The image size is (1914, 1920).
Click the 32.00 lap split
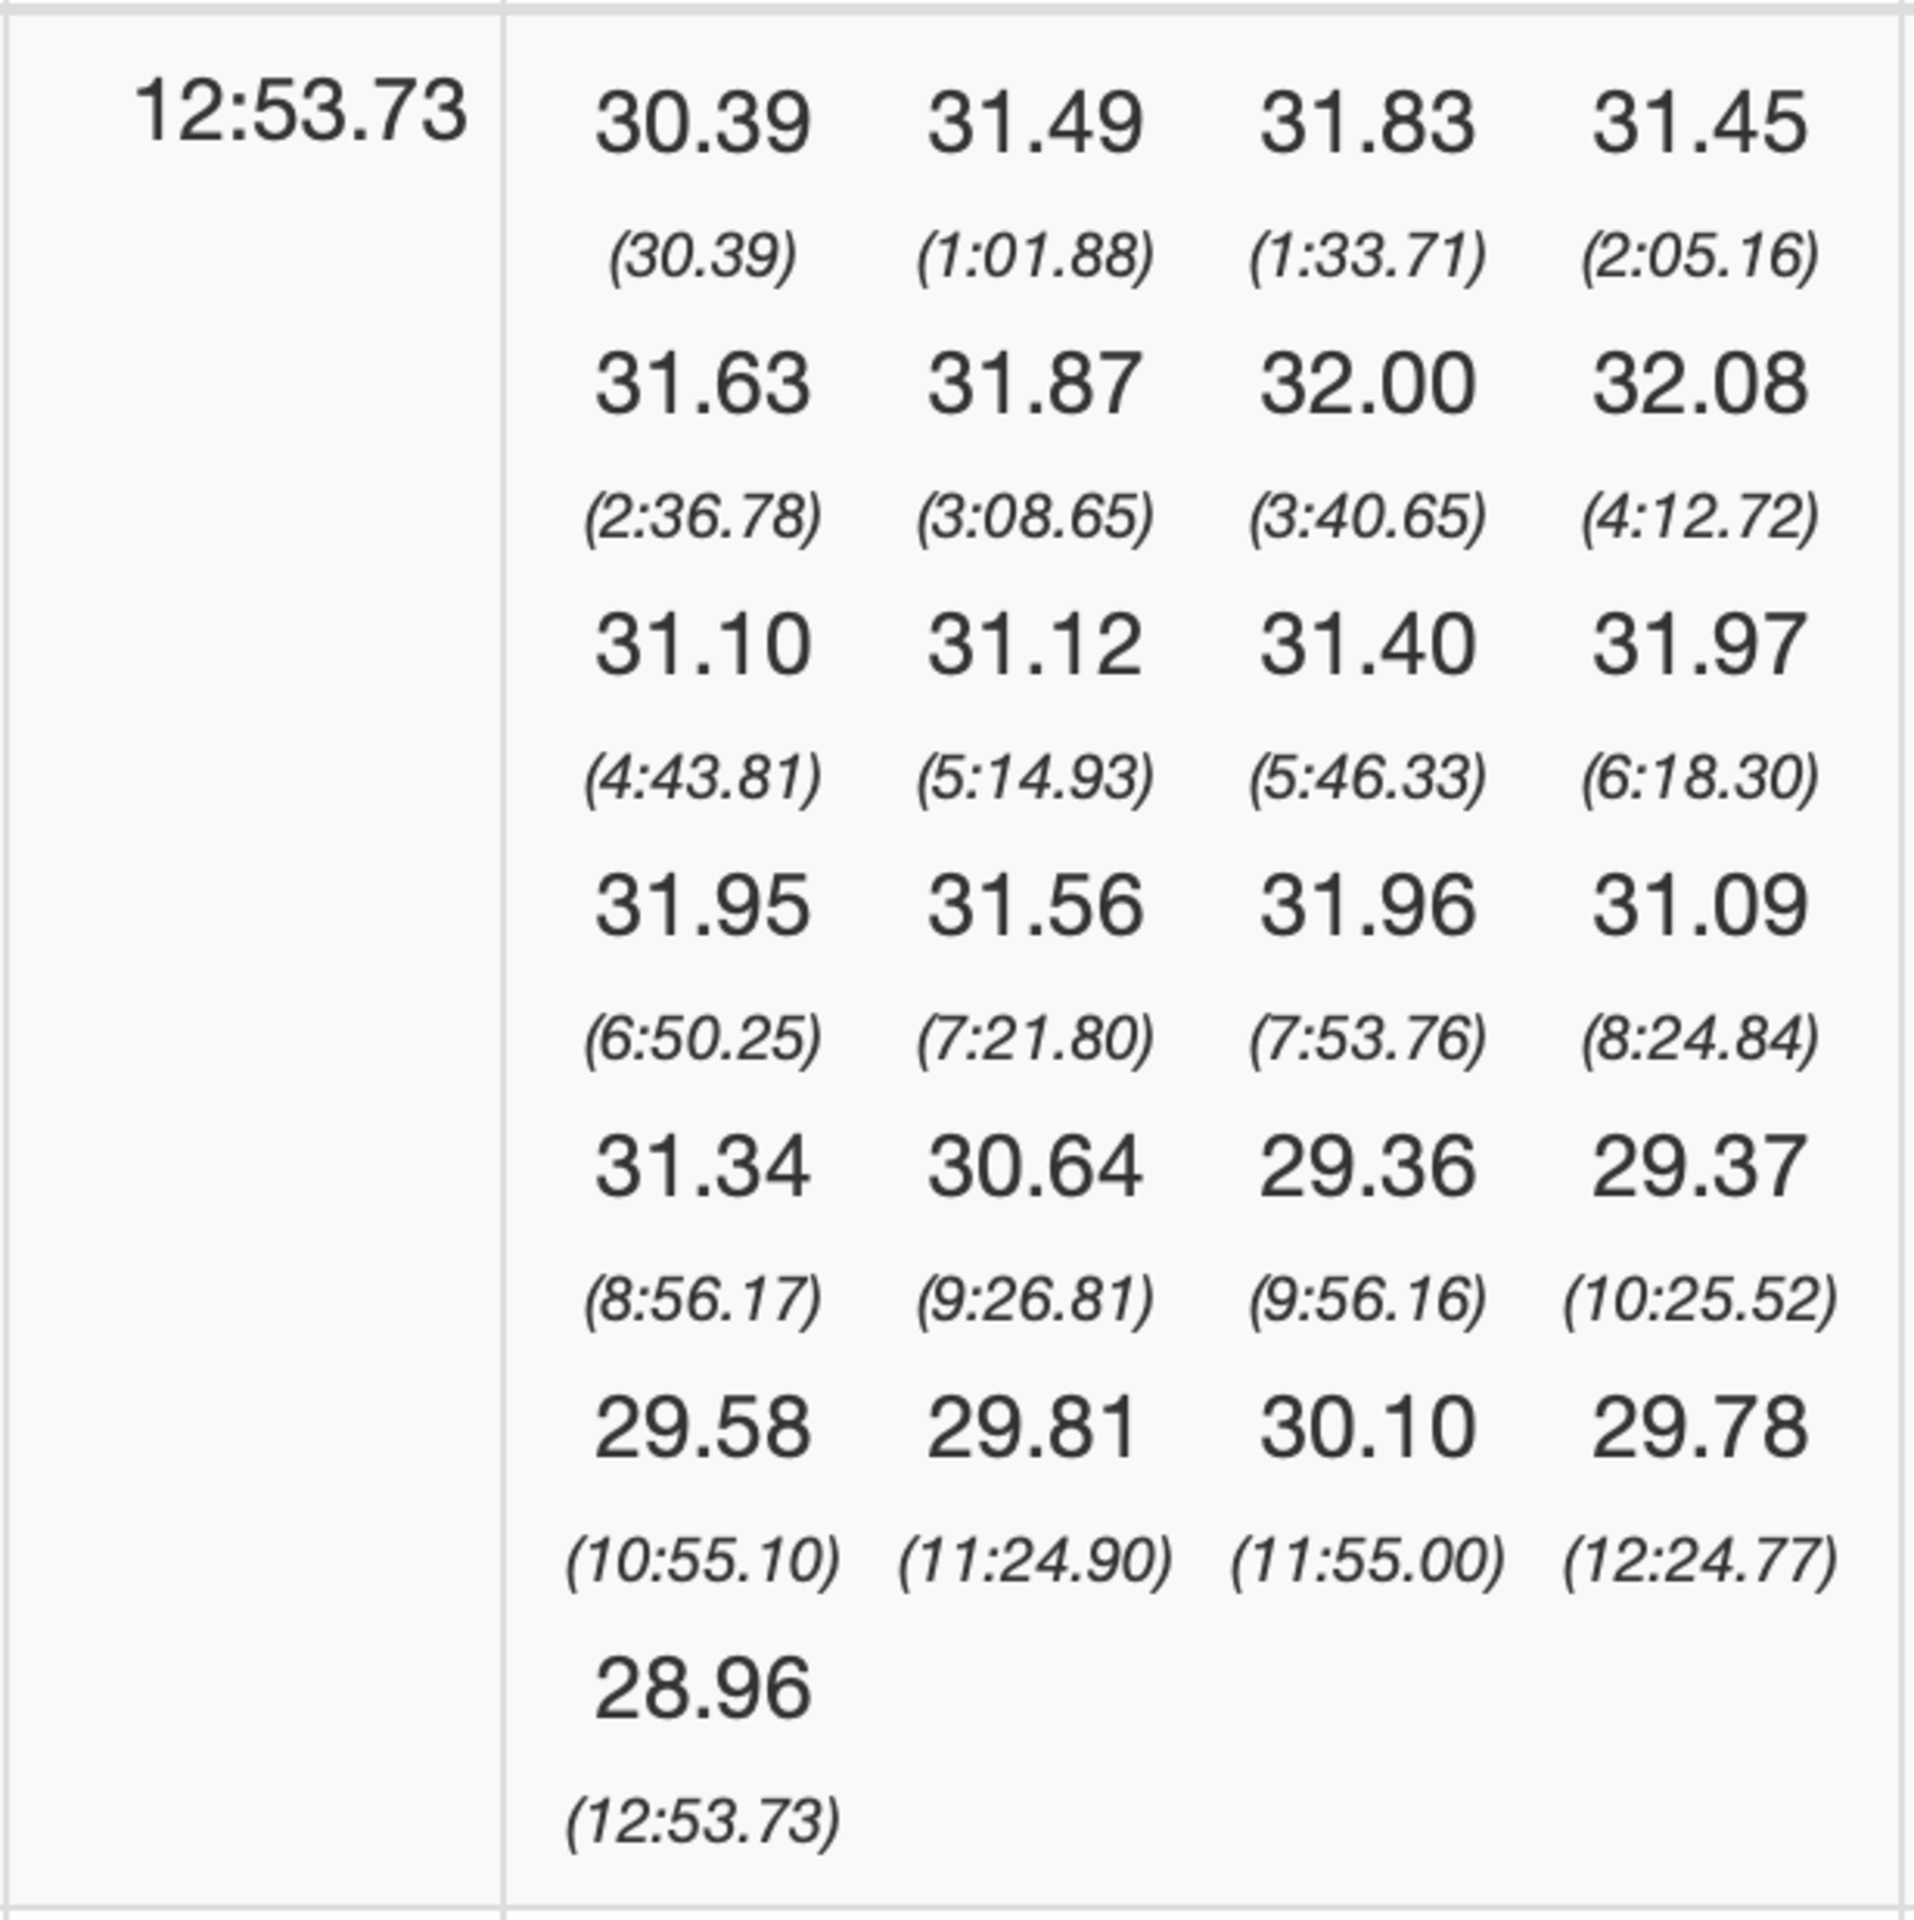(x=1367, y=384)
